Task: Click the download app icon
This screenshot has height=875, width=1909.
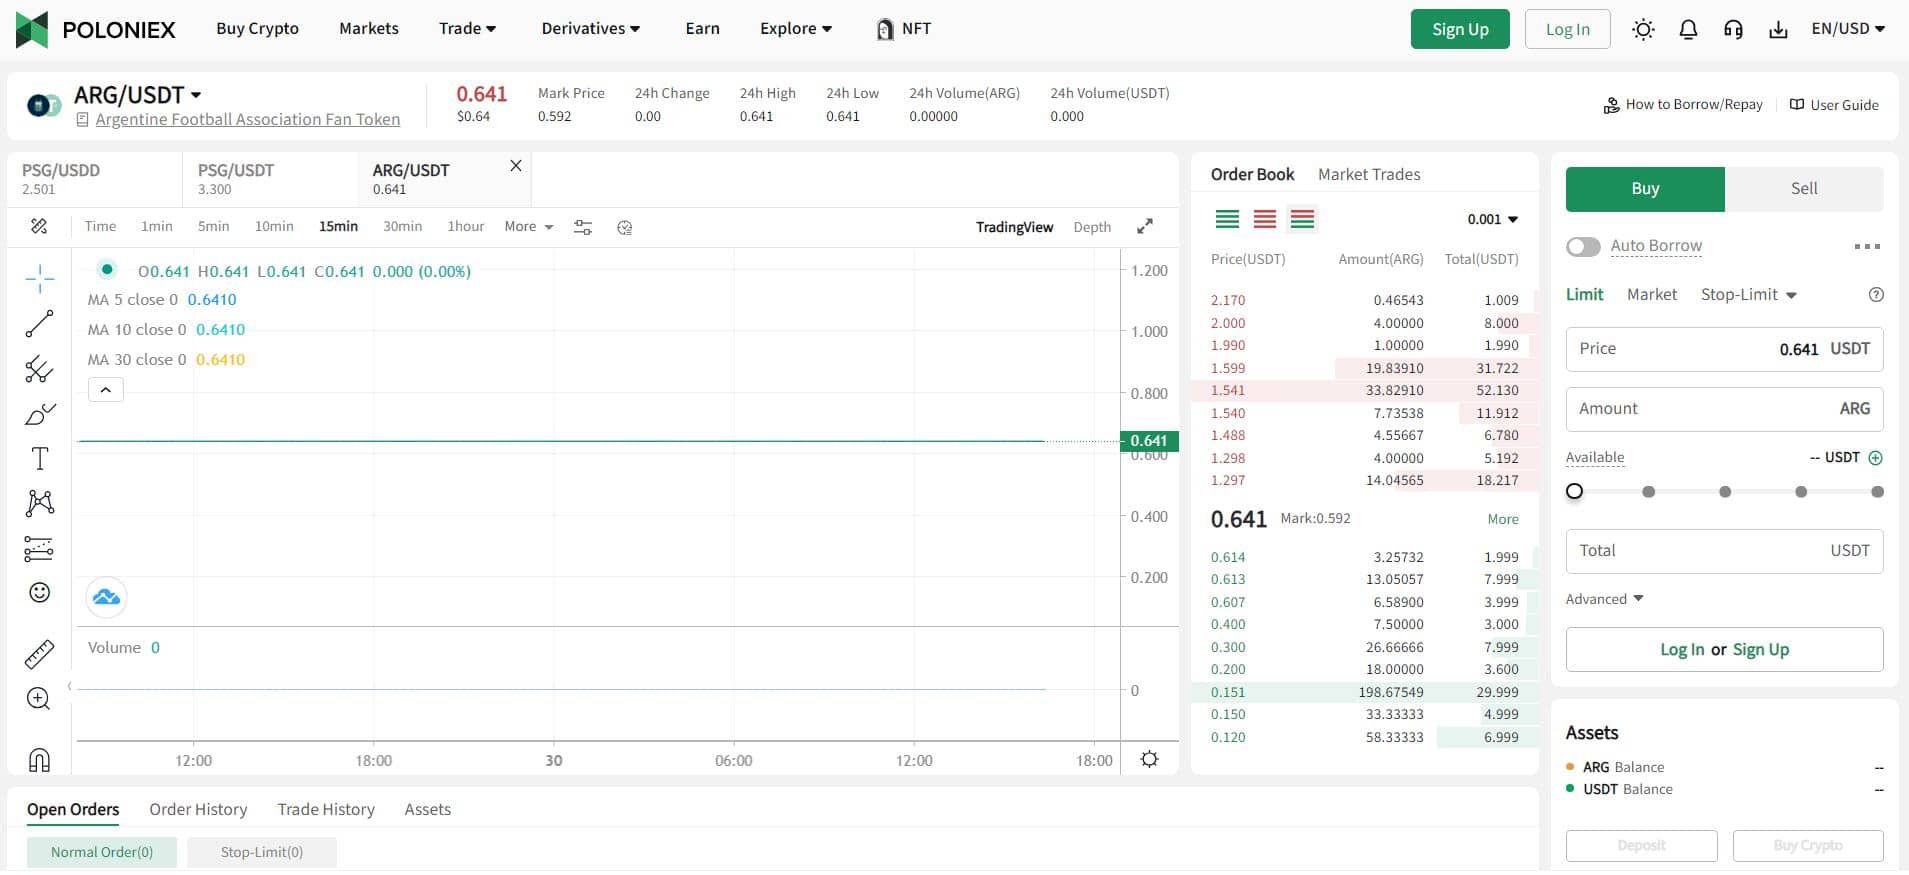Action: click(1778, 30)
